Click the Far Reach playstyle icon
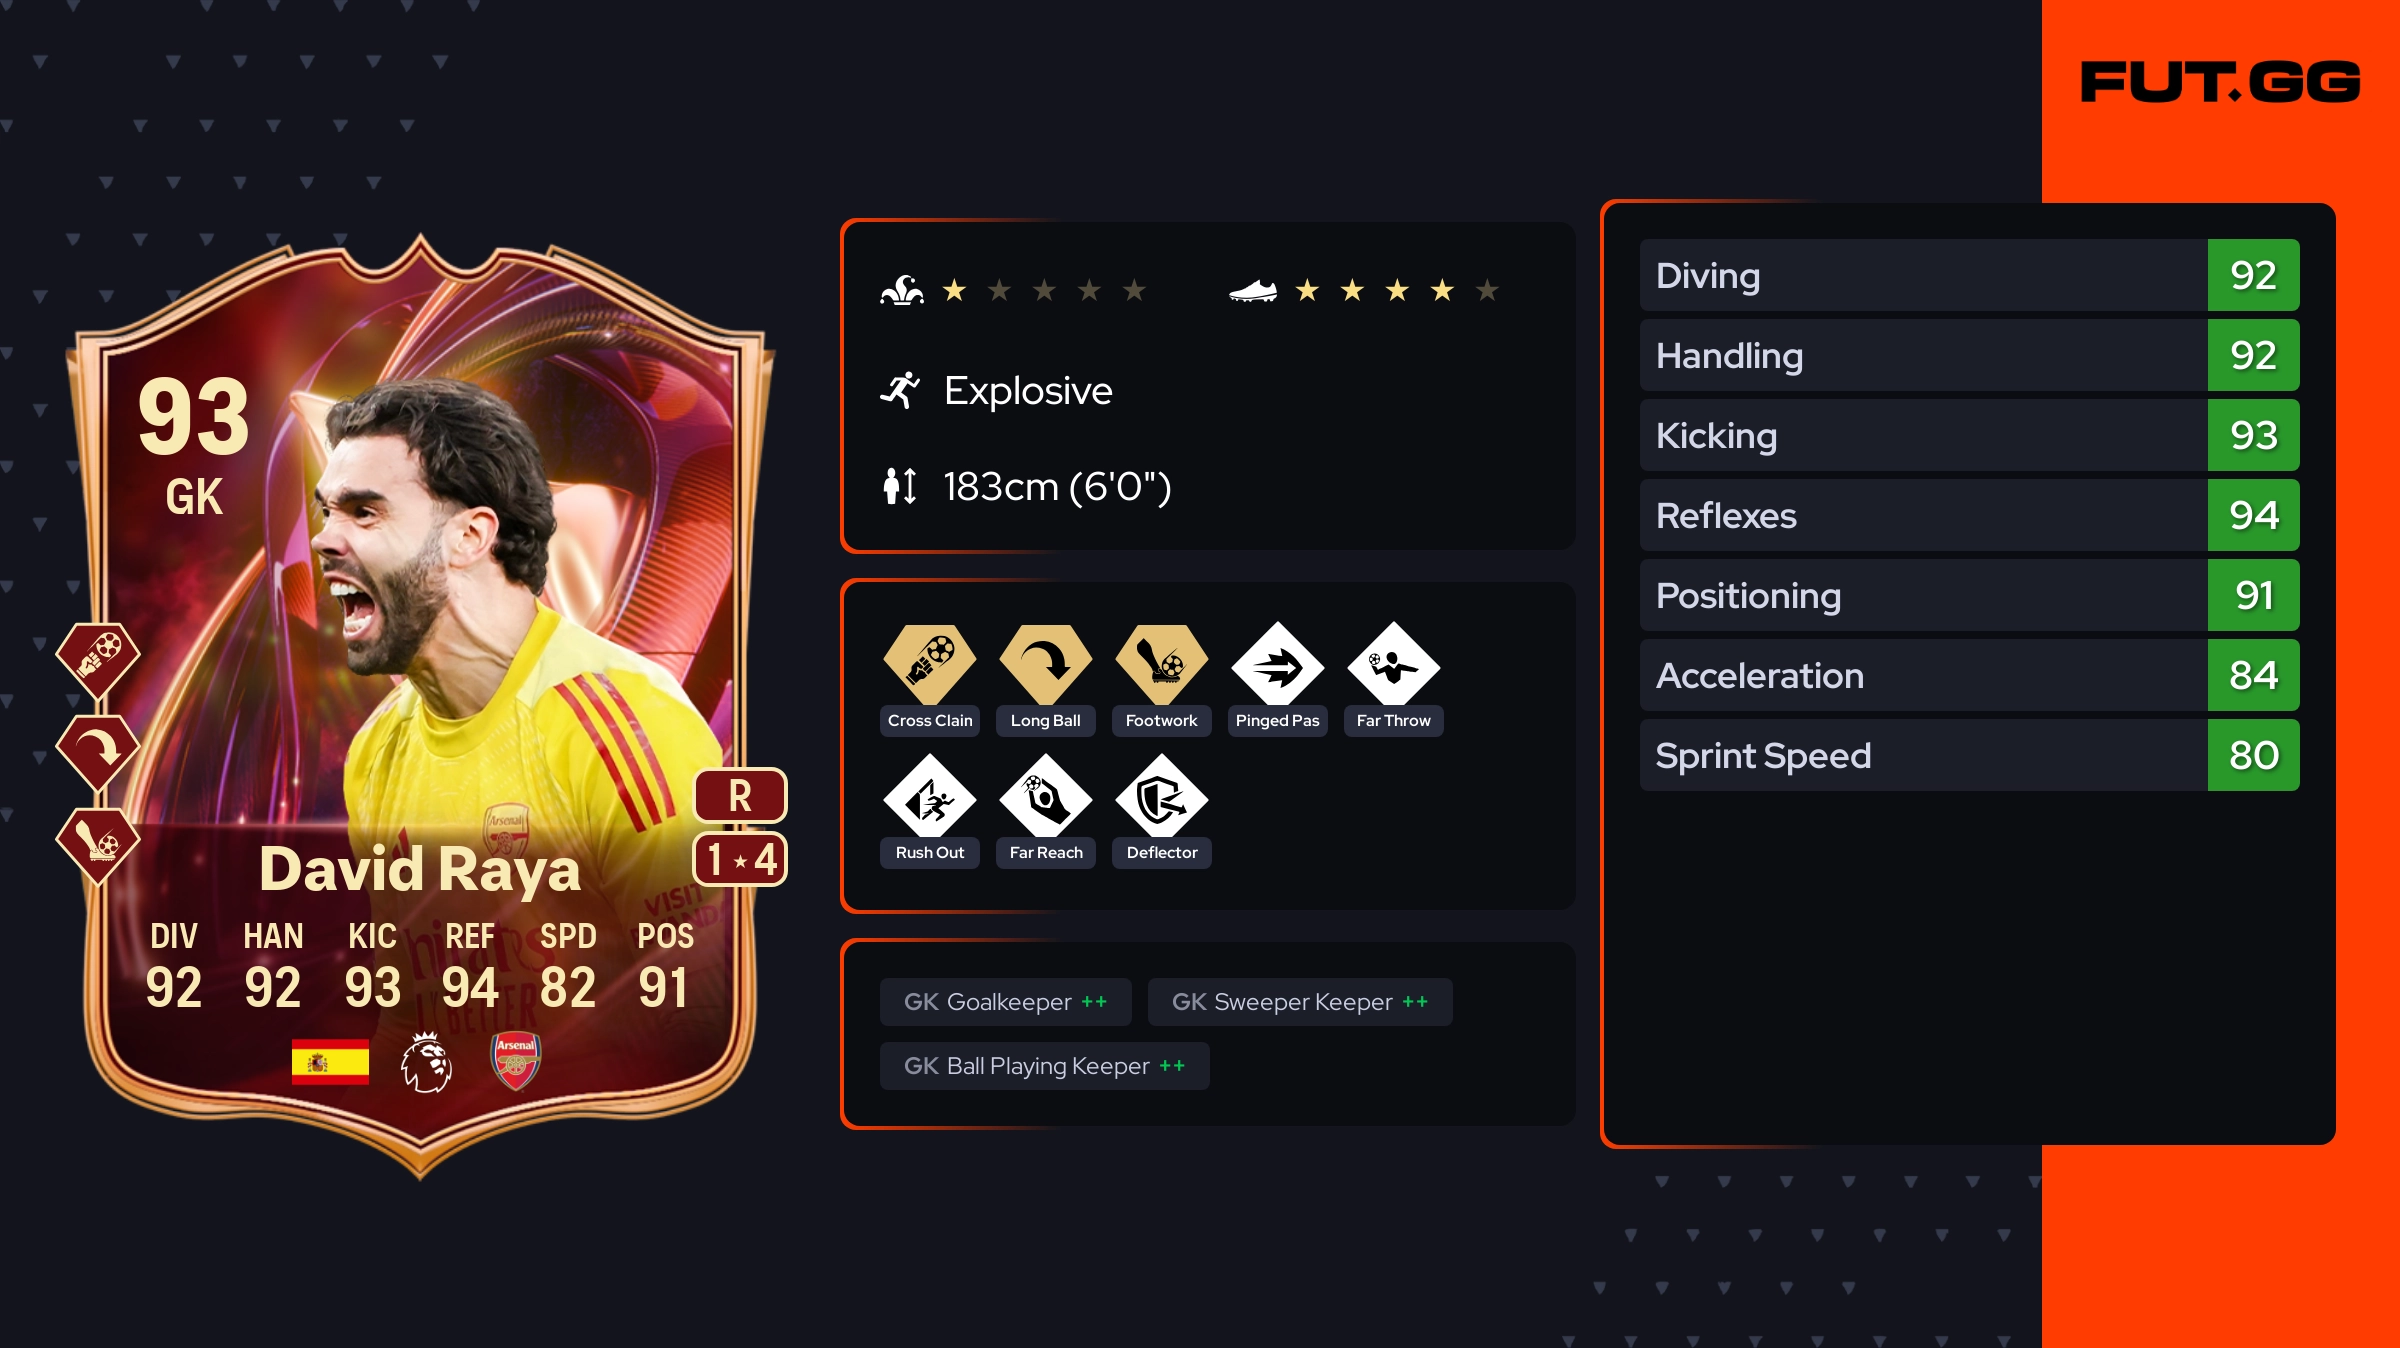 pyautogui.click(x=1046, y=798)
